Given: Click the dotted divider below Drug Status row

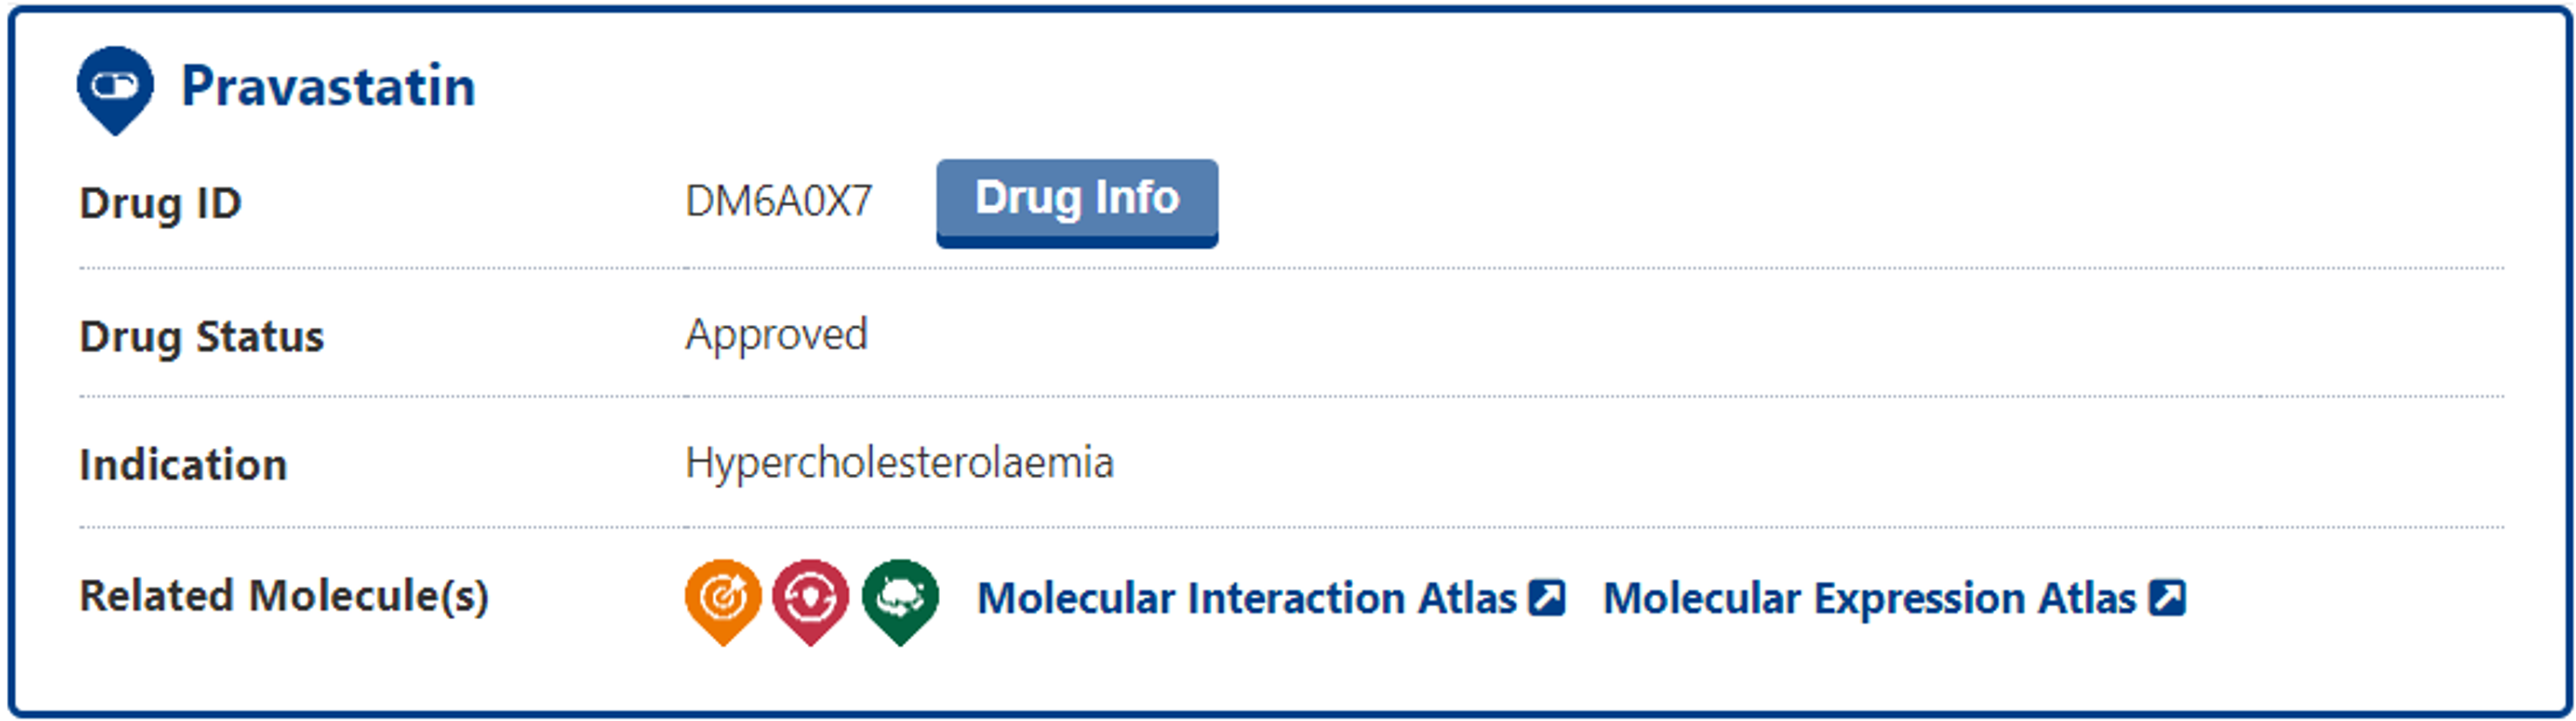Looking at the screenshot, I should (1290, 397).
